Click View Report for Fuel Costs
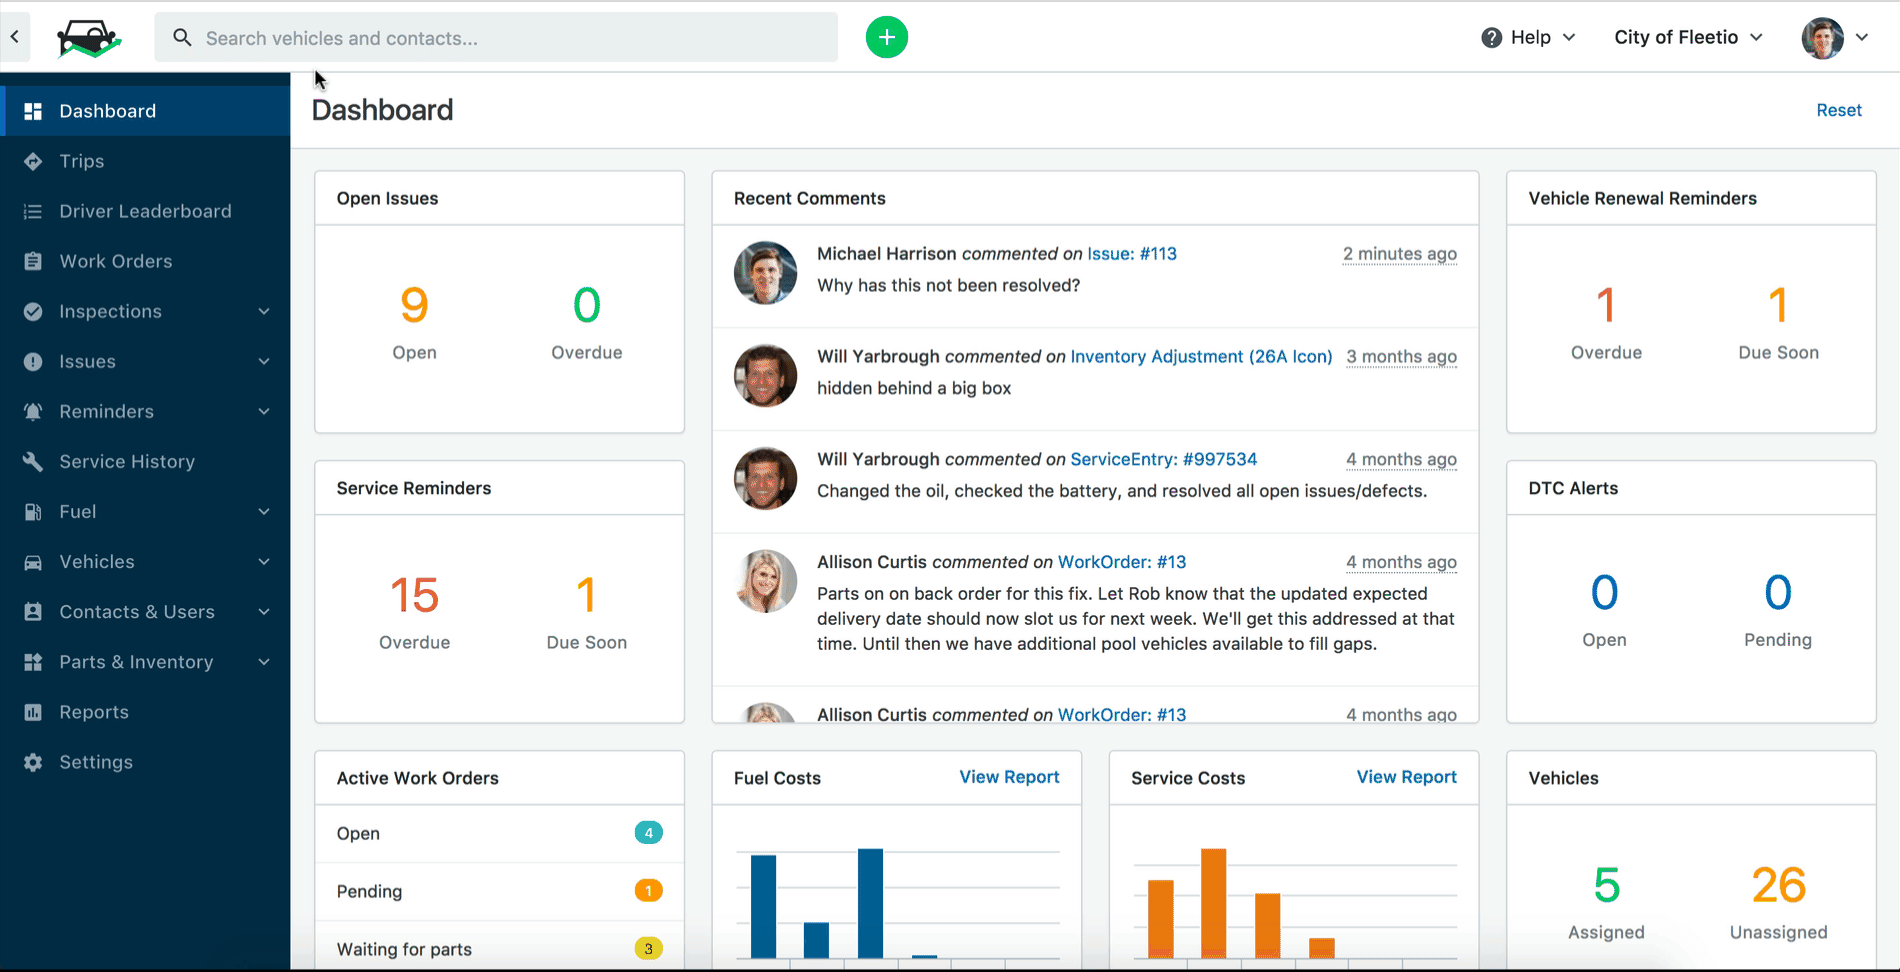 [1009, 777]
